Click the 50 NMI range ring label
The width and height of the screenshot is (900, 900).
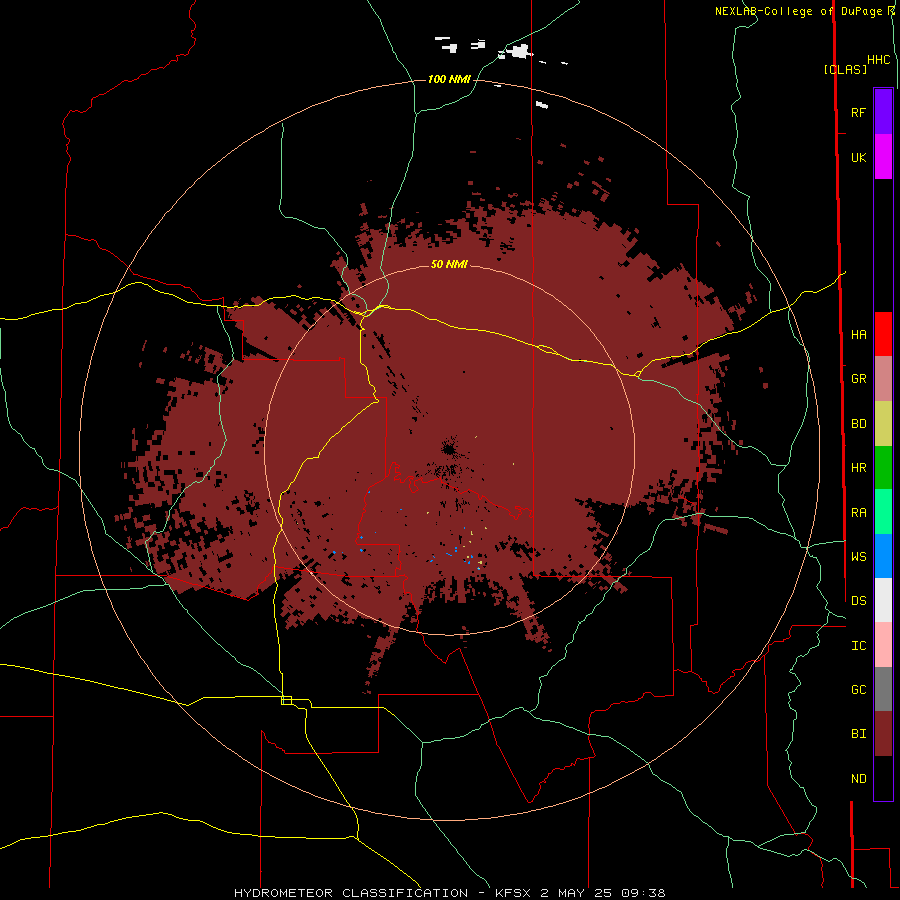coord(449,264)
